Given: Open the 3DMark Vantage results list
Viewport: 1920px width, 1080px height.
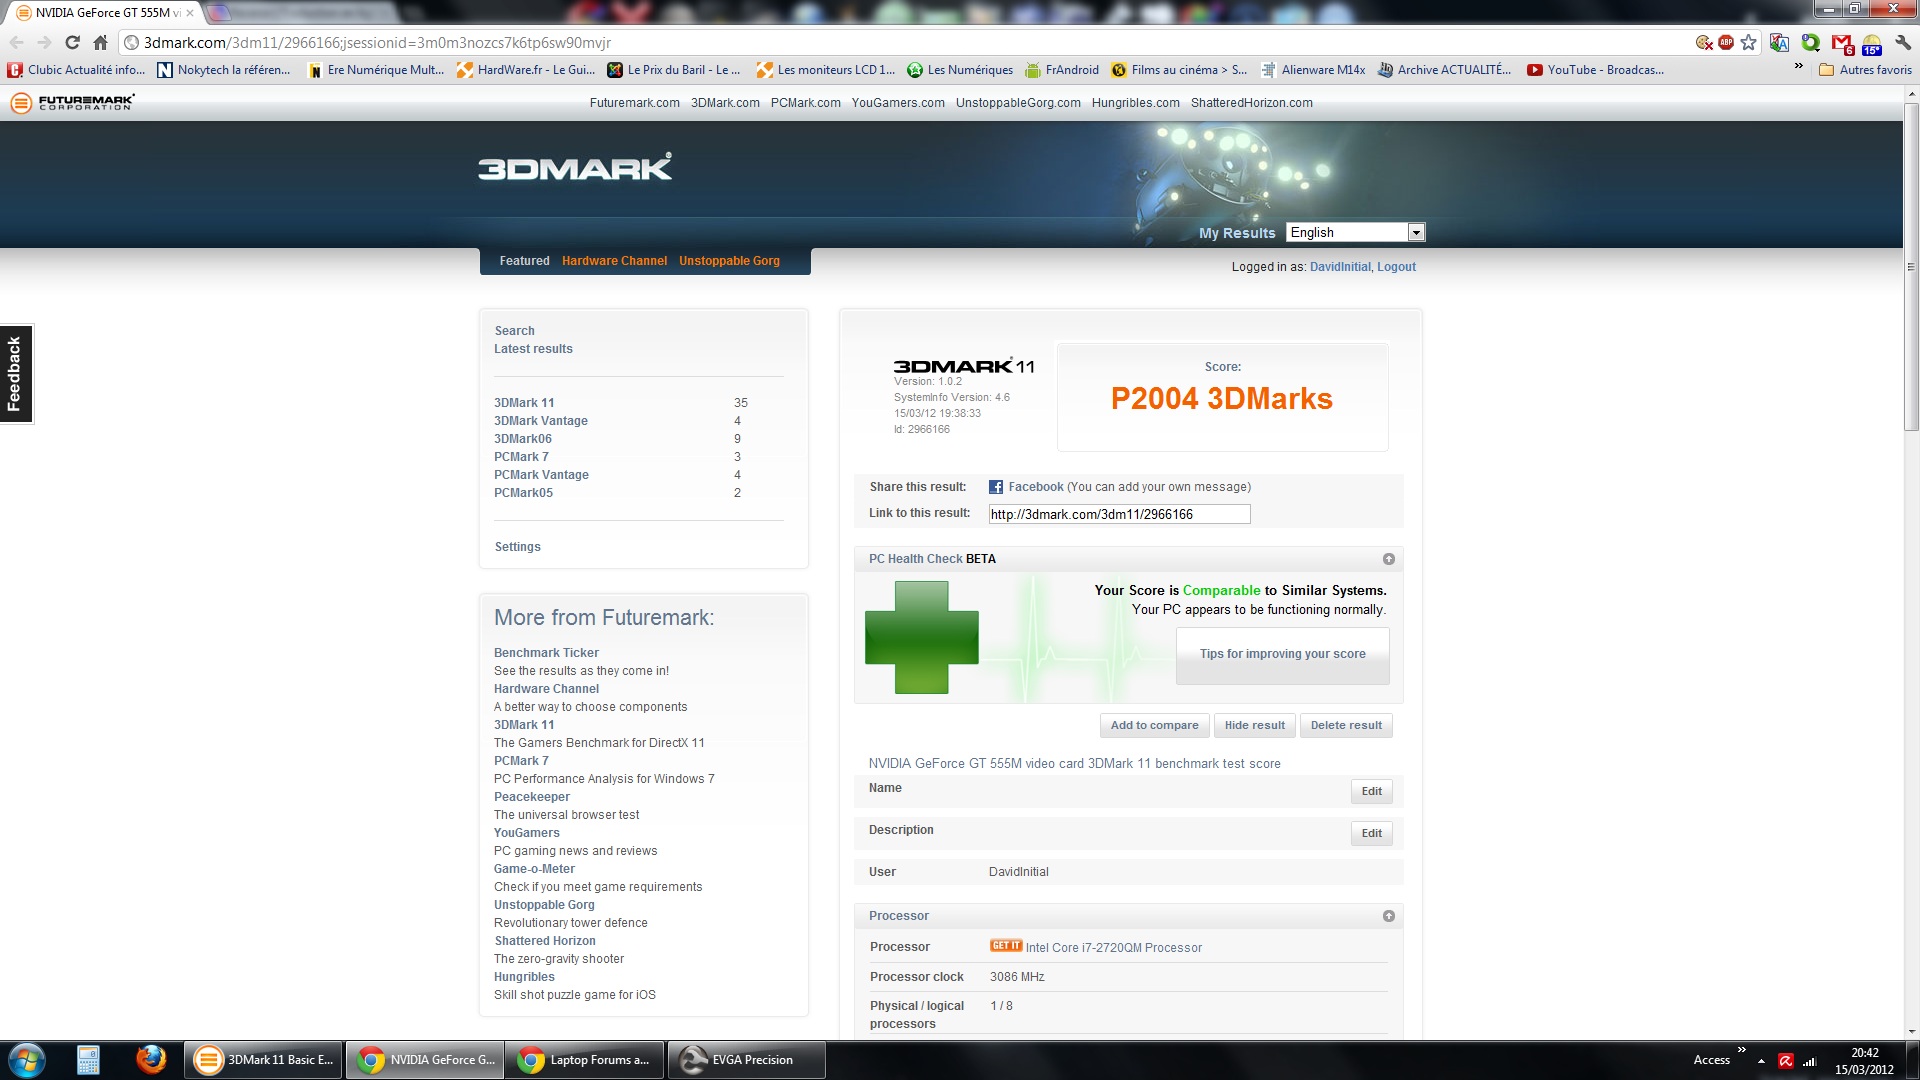Looking at the screenshot, I should (540, 421).
